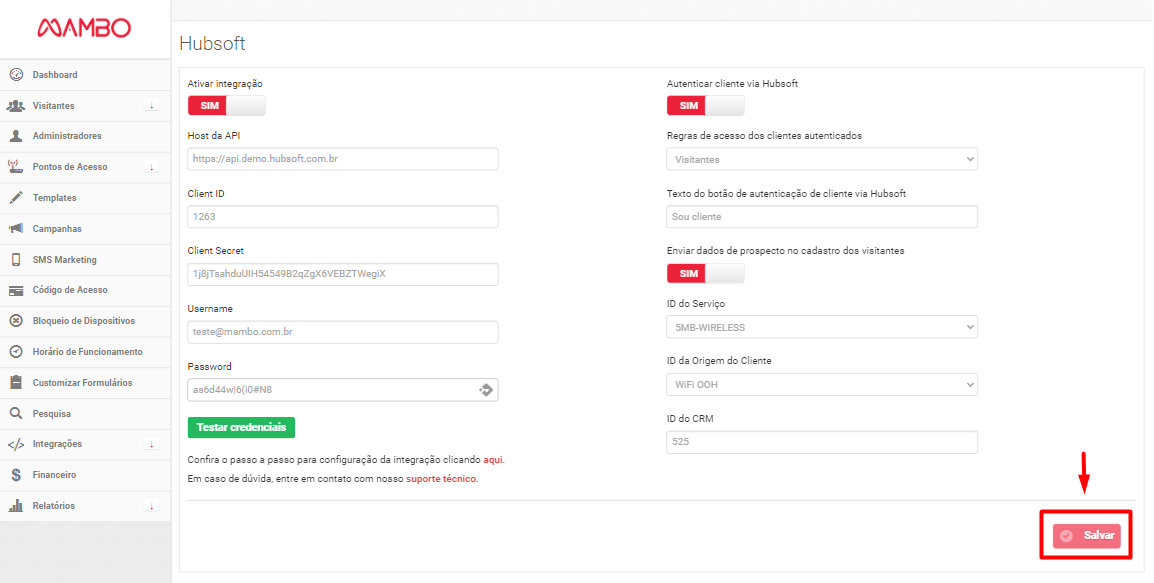Click the Mambo logo
Screen dimensions: 1154x583
click(x=84, y=28)
